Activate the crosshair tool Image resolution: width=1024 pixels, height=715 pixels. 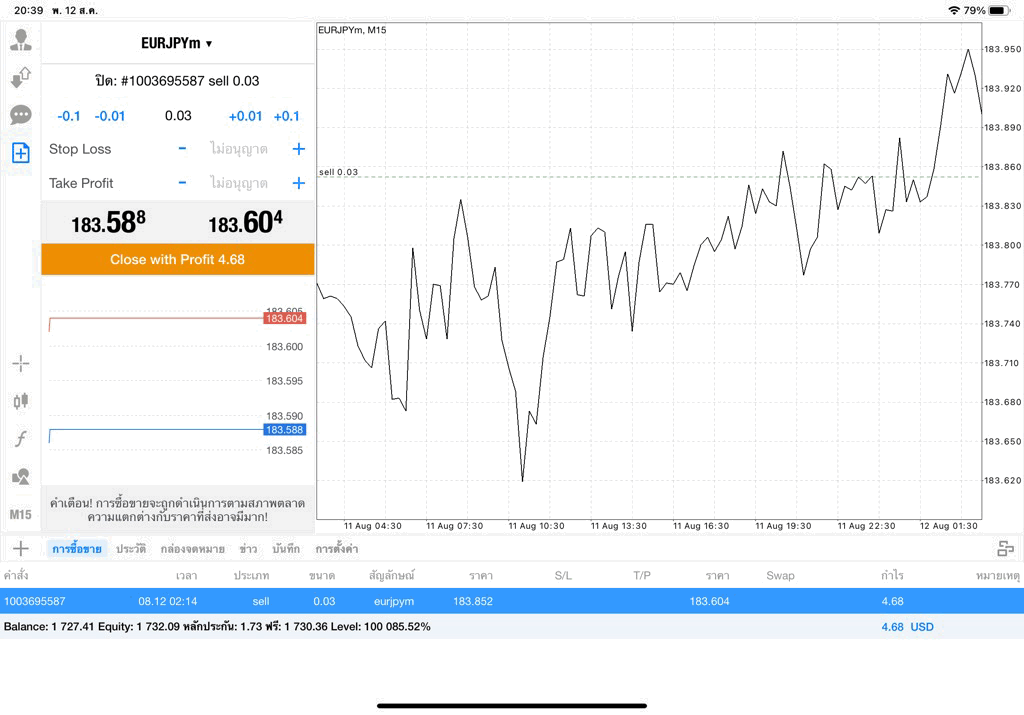point(20,363)
